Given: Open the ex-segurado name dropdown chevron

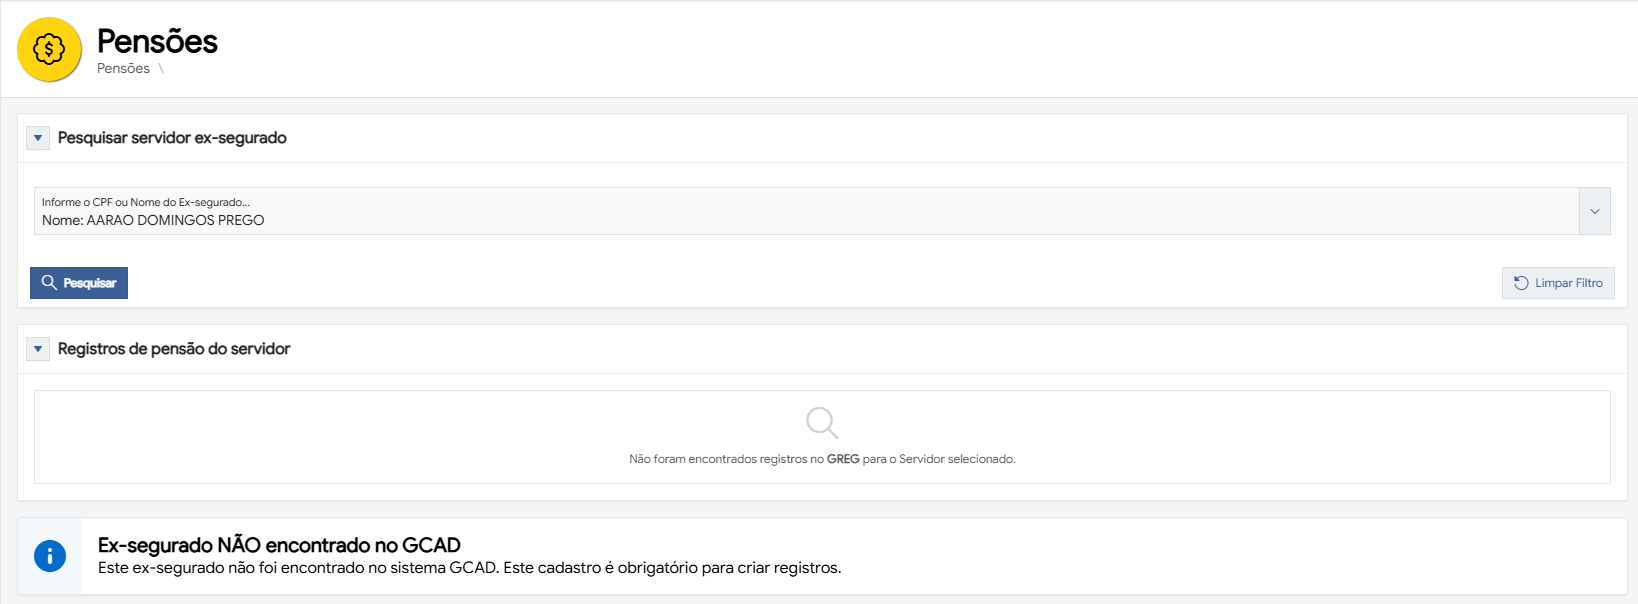Looking at the screenshot, I should click(x=1594, y=211).
